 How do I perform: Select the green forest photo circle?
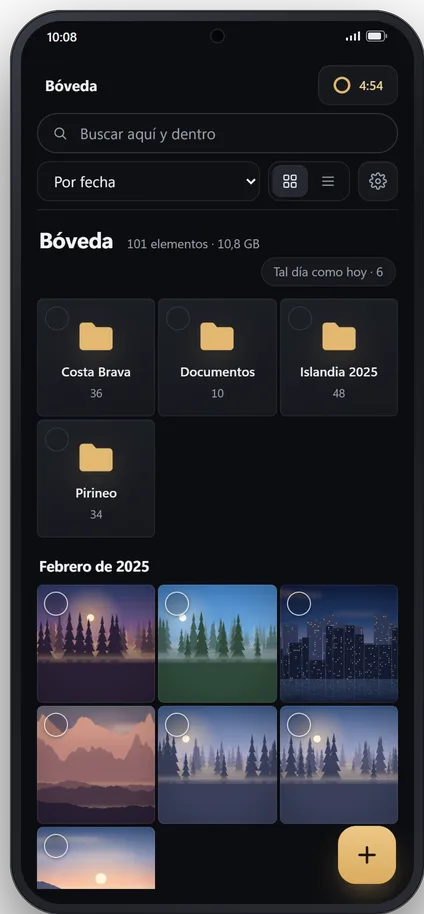coord(177,604)
